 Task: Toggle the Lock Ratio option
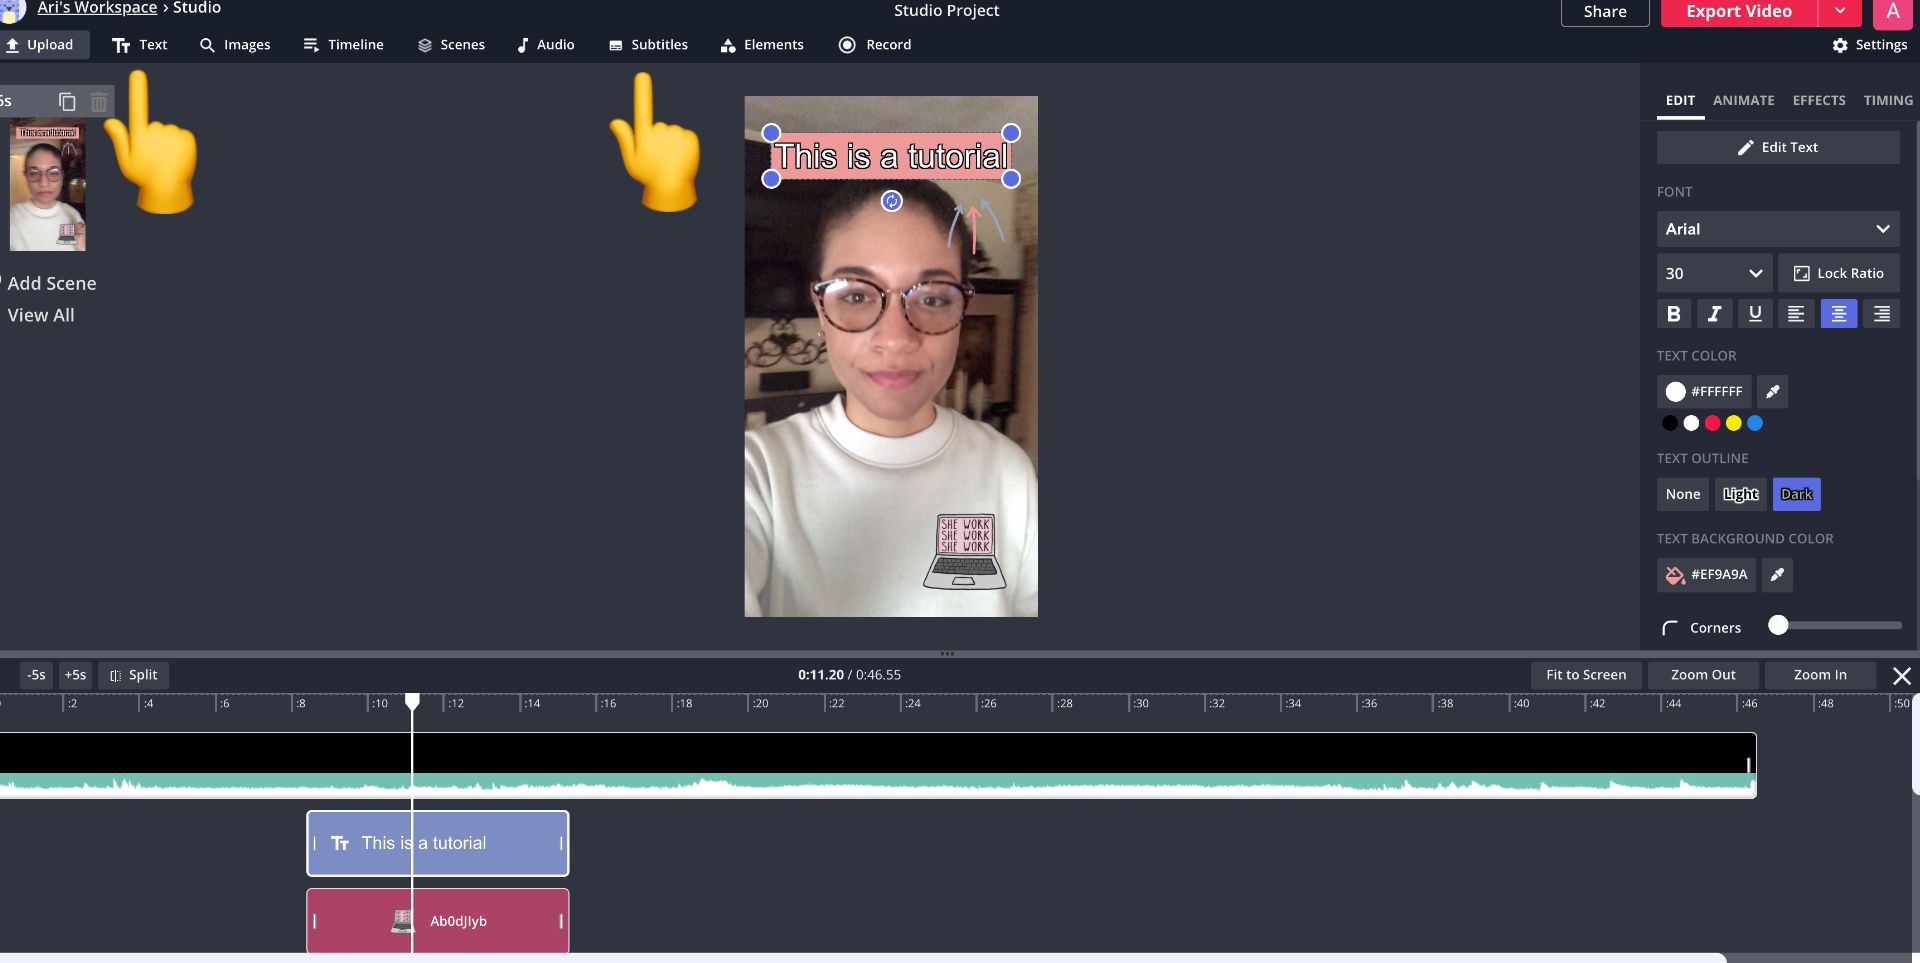click(x=1838, y=273)
